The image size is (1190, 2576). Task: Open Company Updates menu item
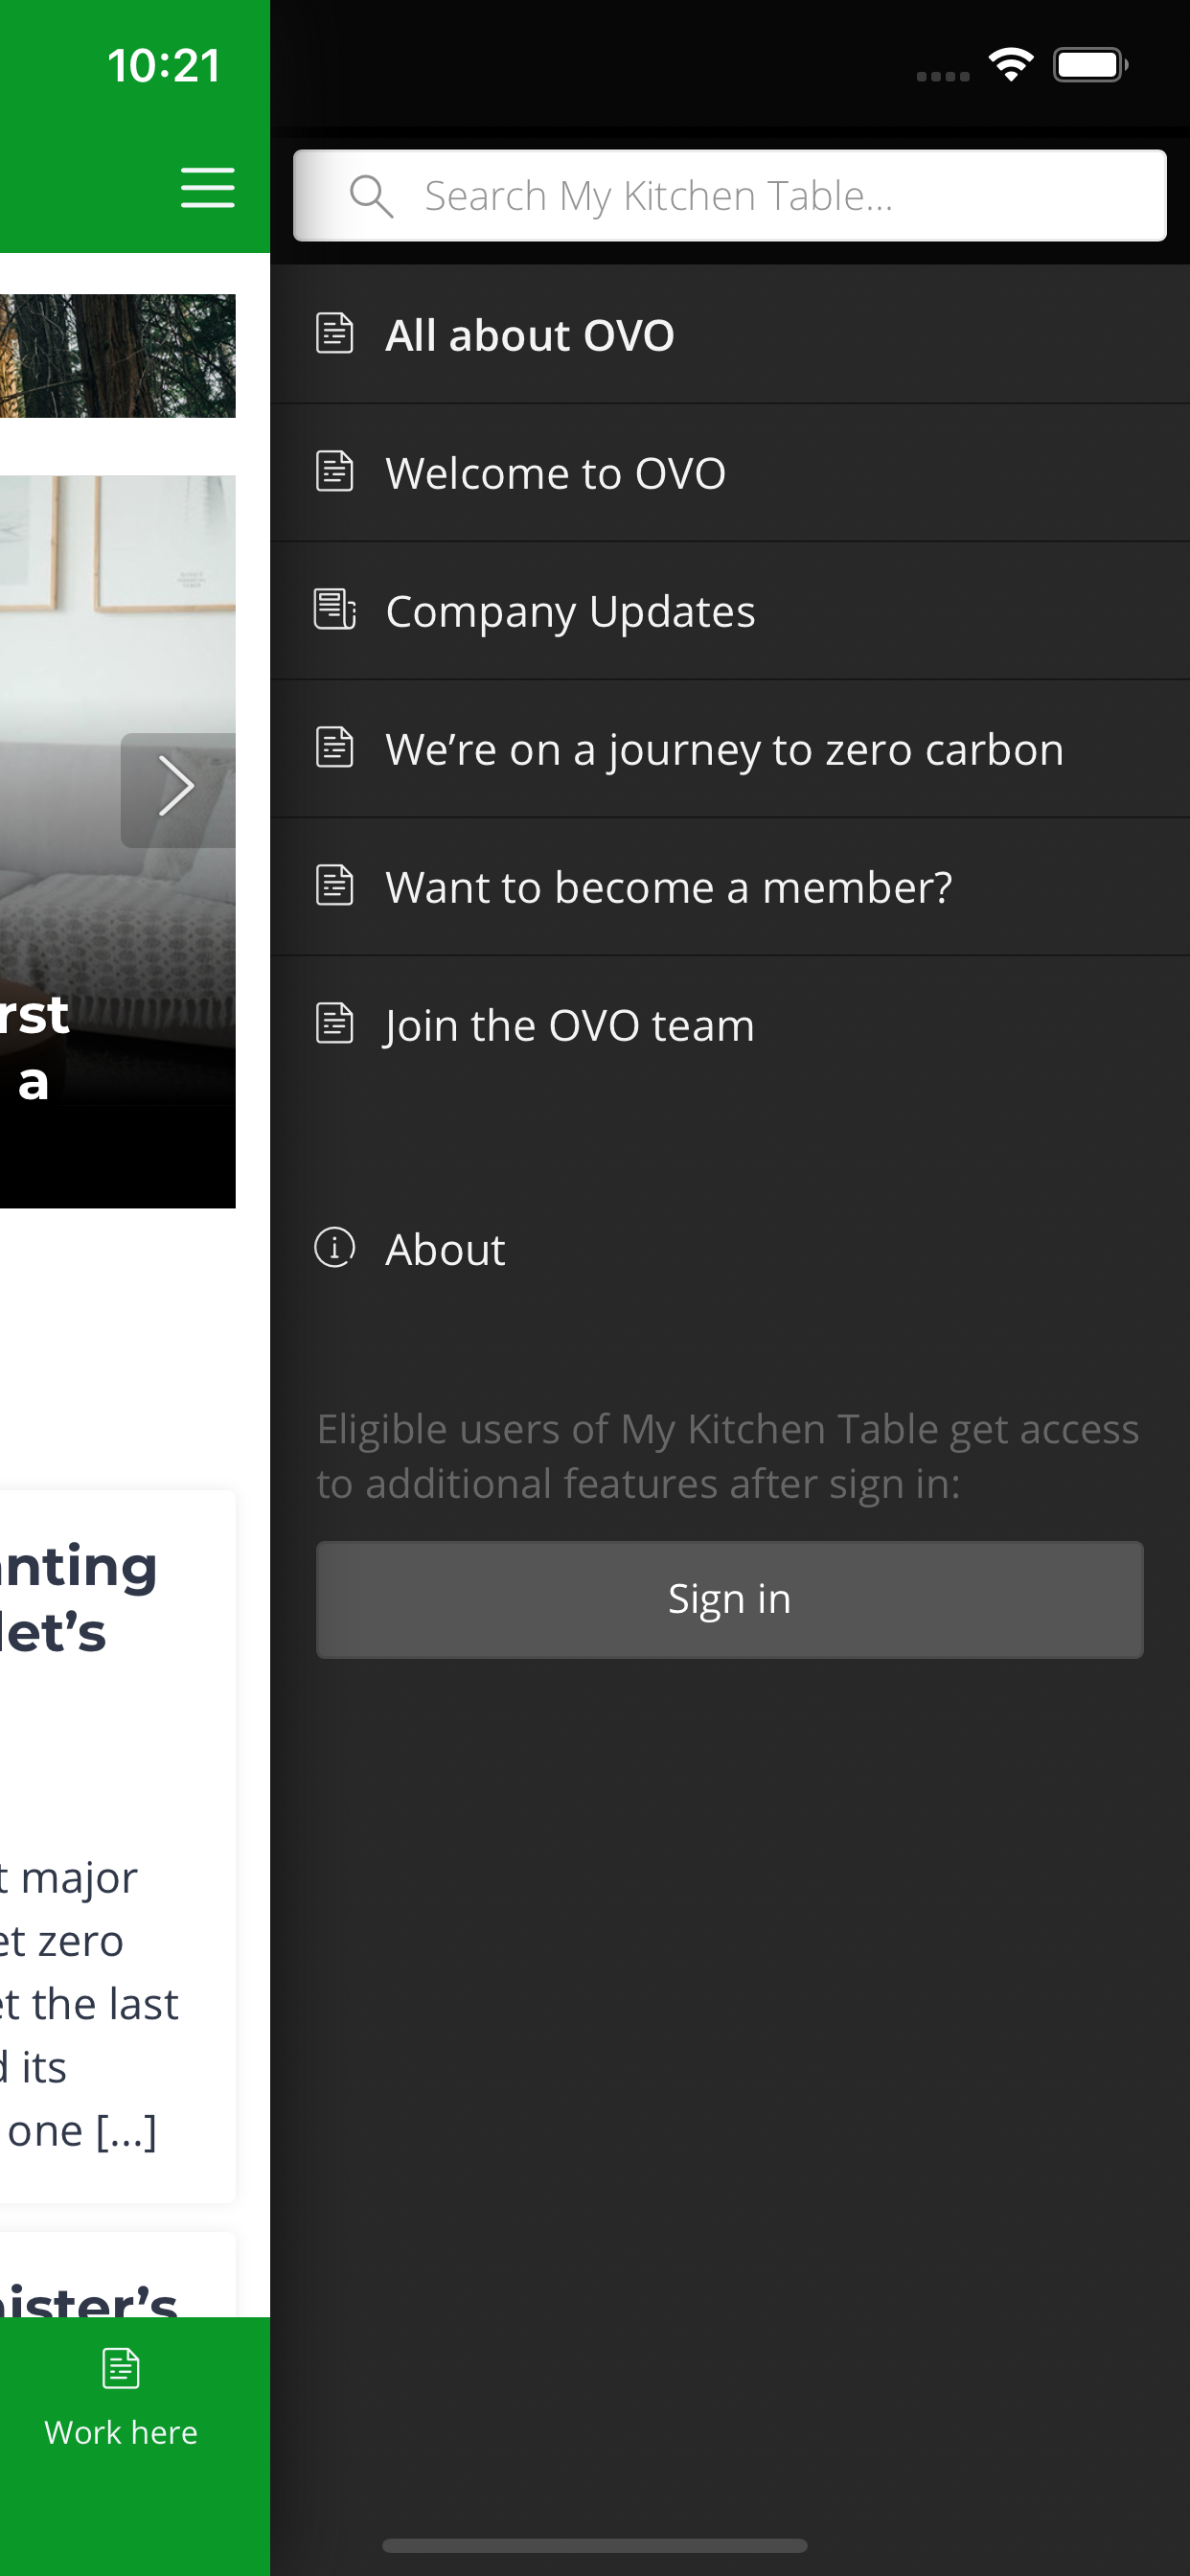(x=729, y=611)
